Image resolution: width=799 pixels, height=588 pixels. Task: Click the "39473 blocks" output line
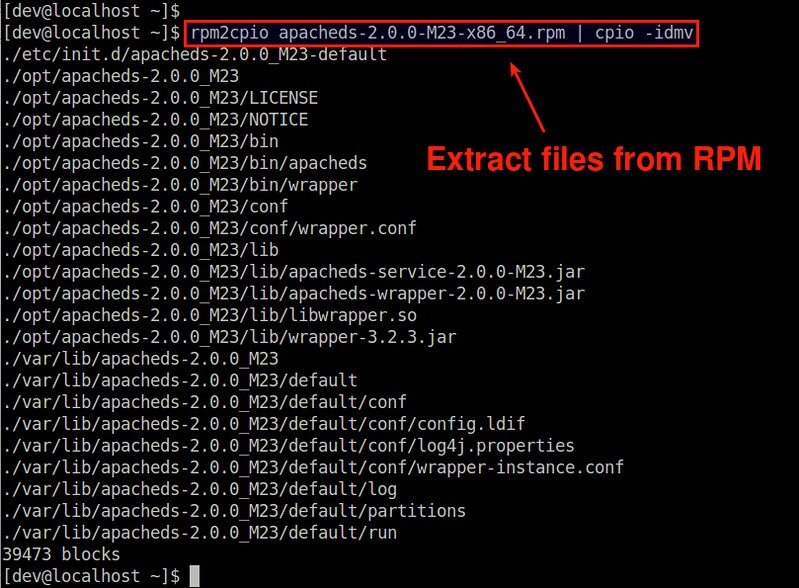pos(62,554)
